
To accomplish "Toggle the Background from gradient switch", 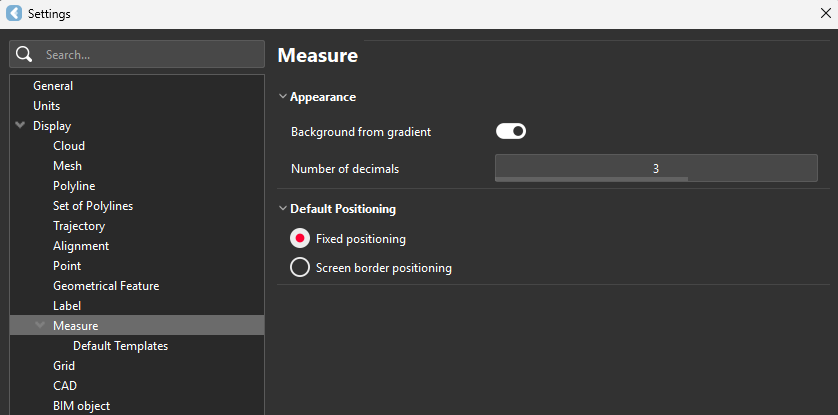I will tap(510, 131).
